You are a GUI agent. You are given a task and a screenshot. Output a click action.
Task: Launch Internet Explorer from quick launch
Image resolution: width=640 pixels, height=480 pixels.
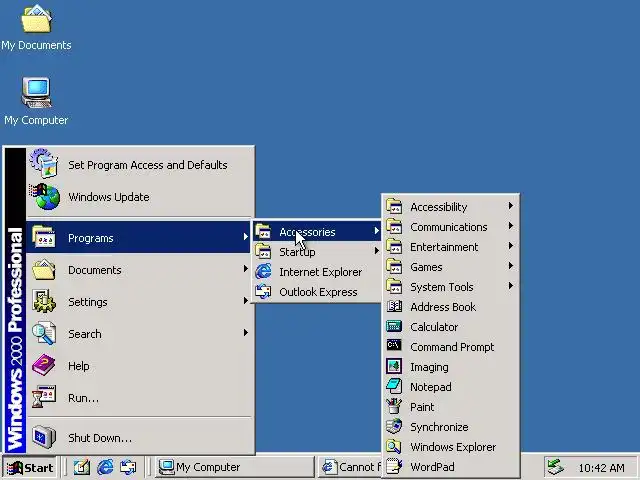tap(105, 467)
